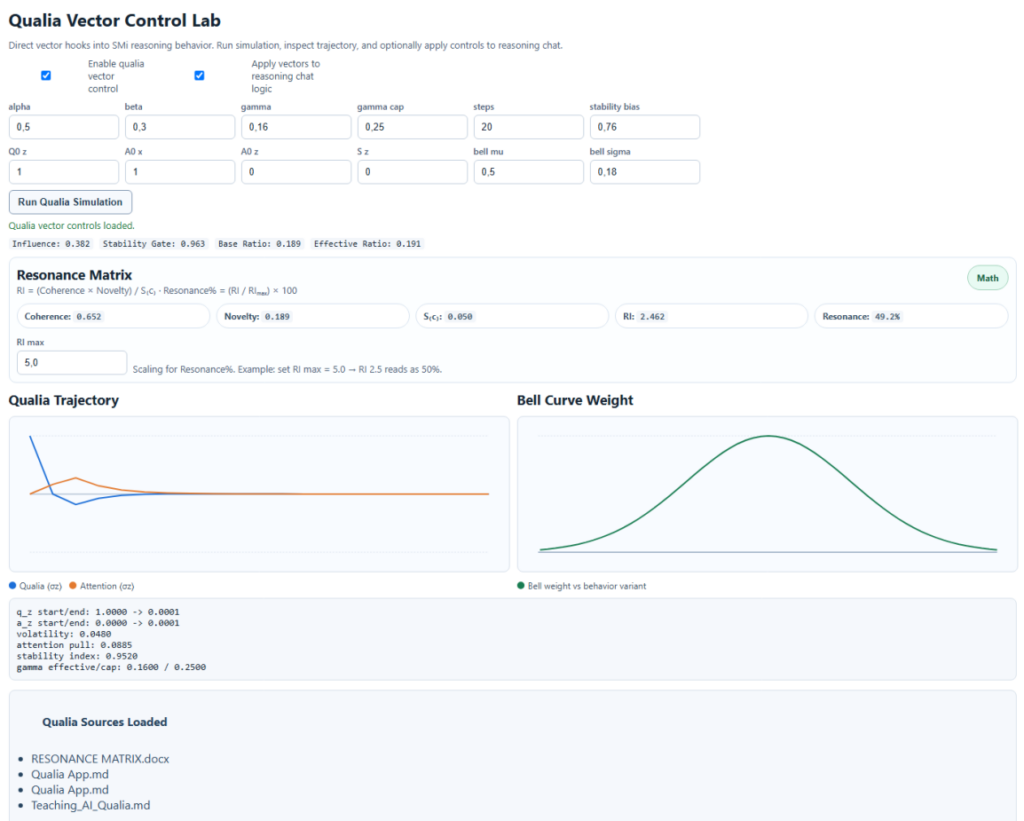The height and width of the screenshot is (821, 1024).
Task: Select RESONANCE MATRIX.docx in sources list
Action: pyautogui.click(x=100, y=759)
